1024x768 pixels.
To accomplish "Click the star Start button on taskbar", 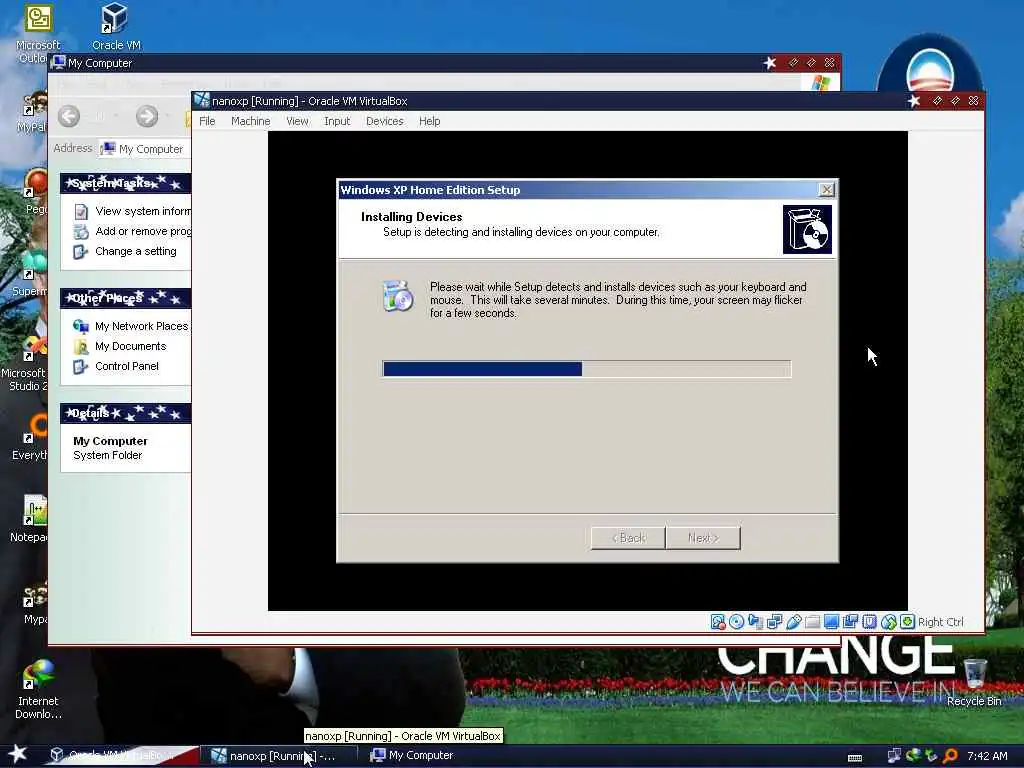I will [17, 754].
